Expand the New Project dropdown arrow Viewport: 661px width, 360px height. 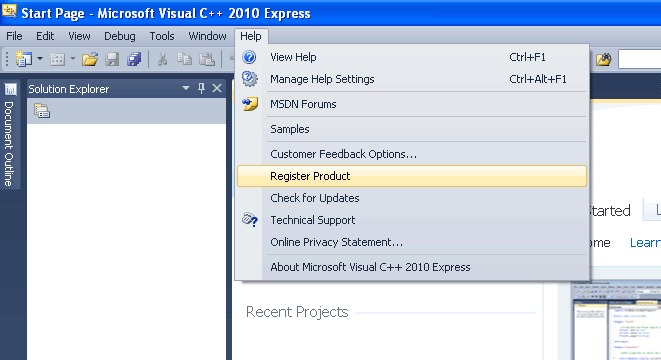40,59
